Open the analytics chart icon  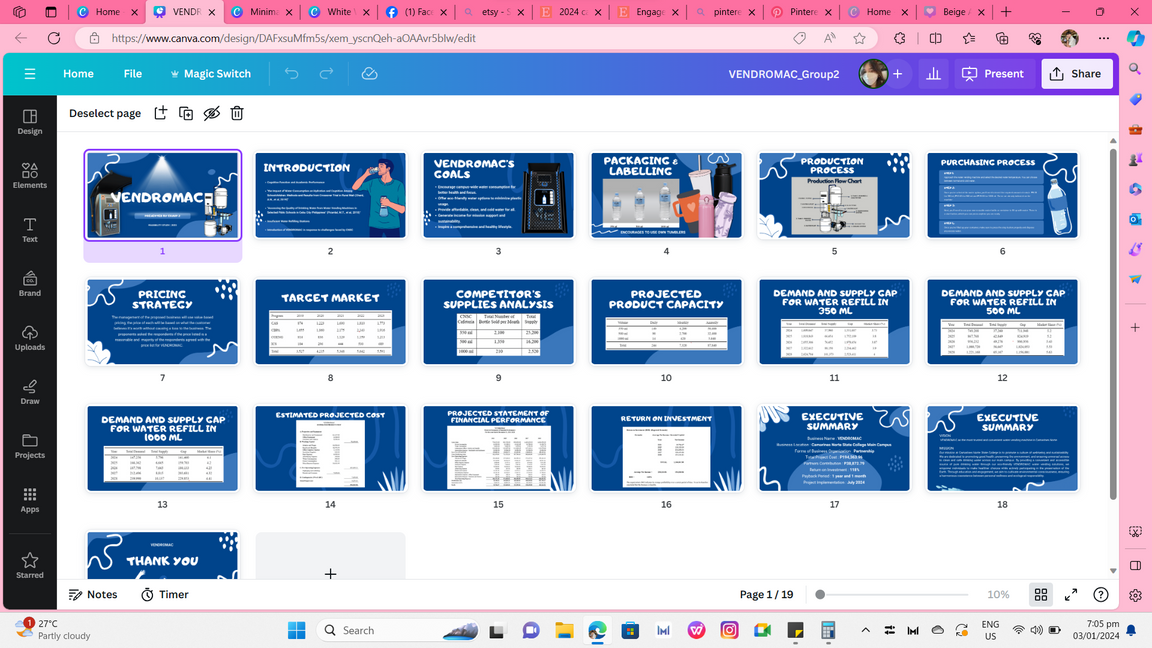[933, 74]
